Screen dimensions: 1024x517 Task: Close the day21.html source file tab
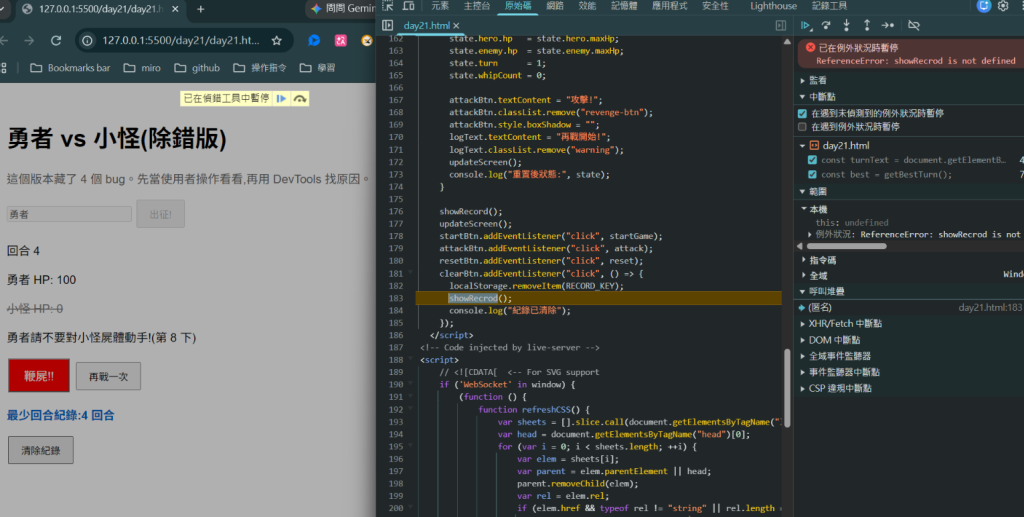point(456,25)
